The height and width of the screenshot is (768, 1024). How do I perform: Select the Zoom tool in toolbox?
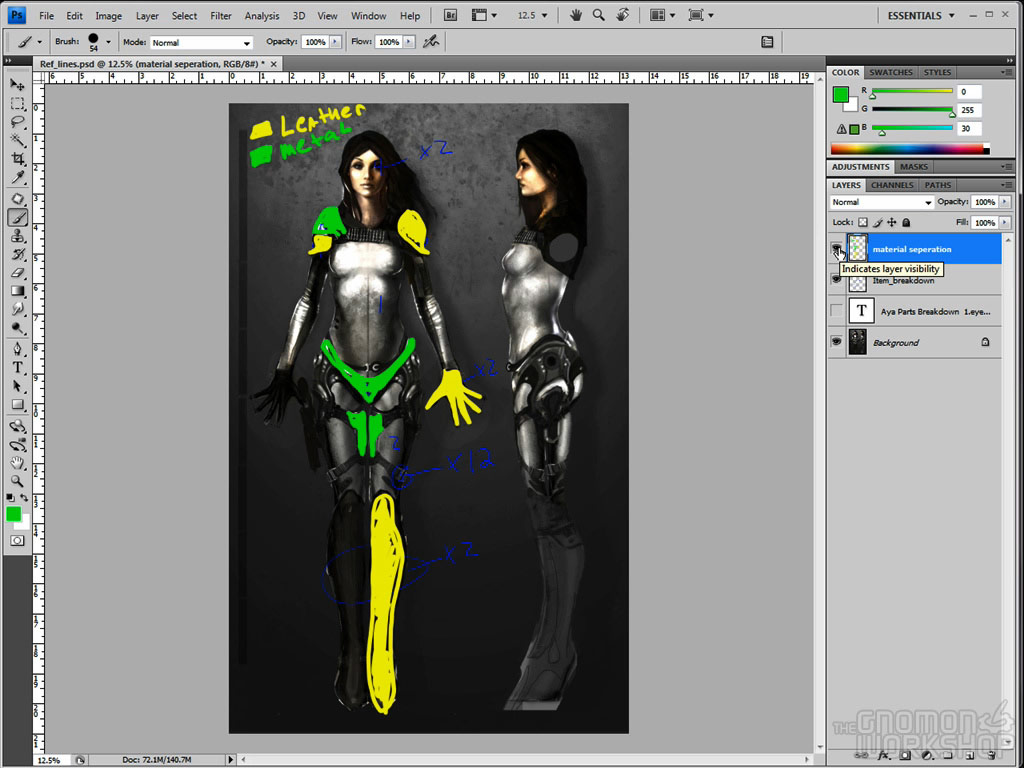tap(18, 482)
